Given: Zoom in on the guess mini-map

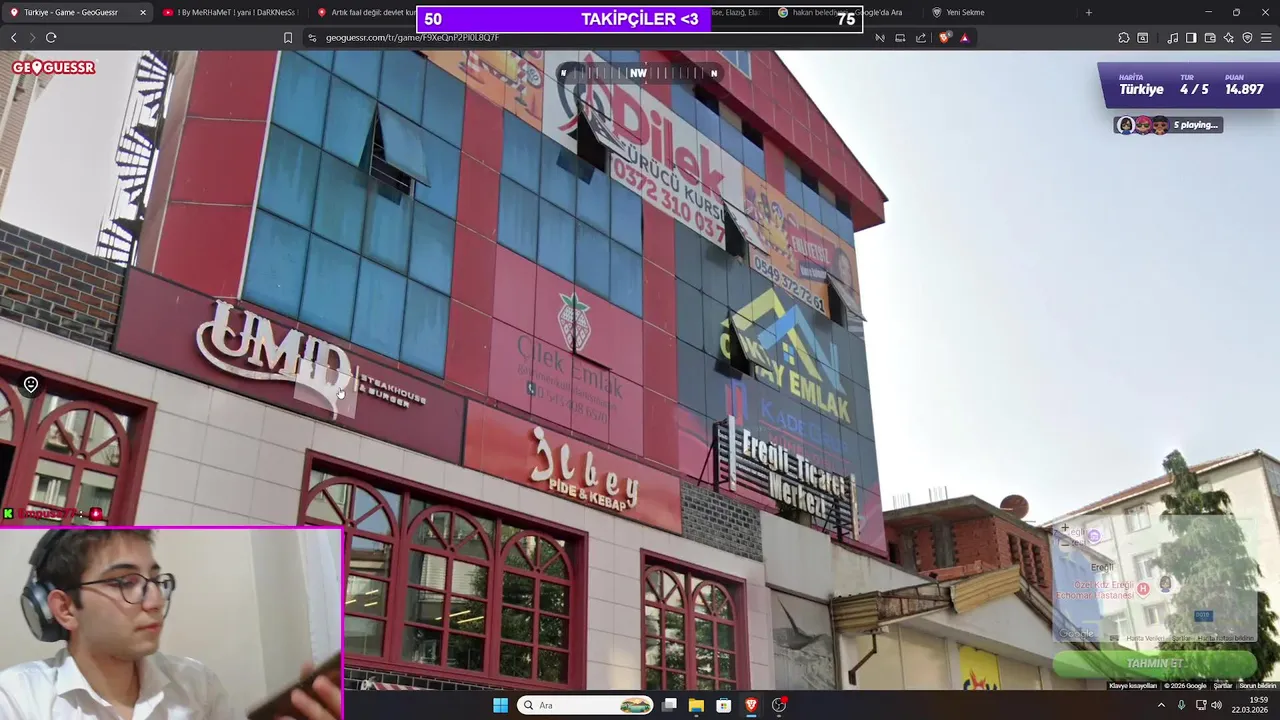Looking at the screenshot, I should 1065,528.
